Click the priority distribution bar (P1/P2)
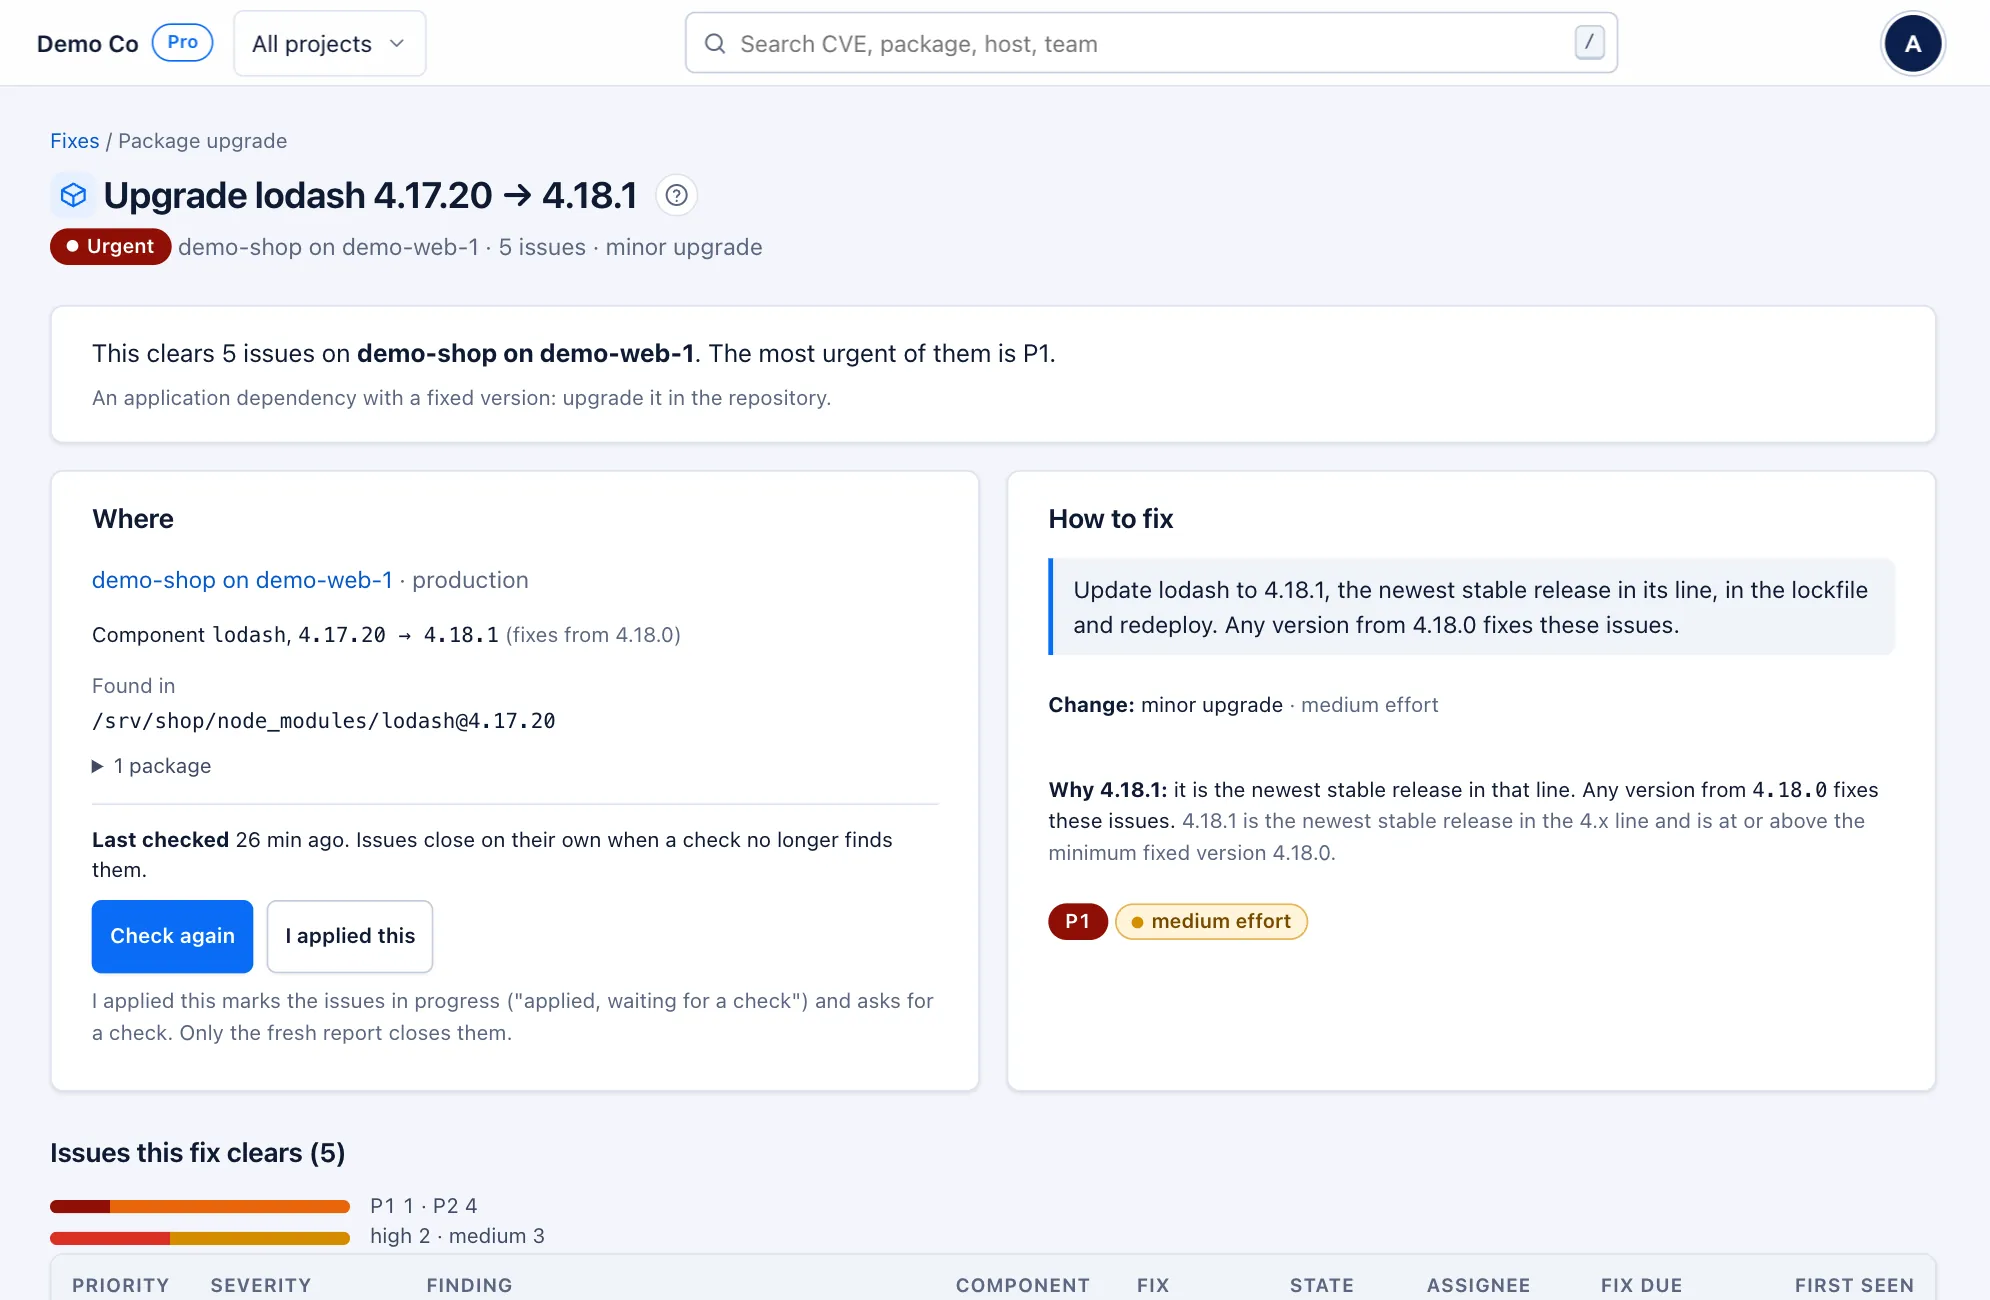 pyautogui.click(x=200, y=1206)
